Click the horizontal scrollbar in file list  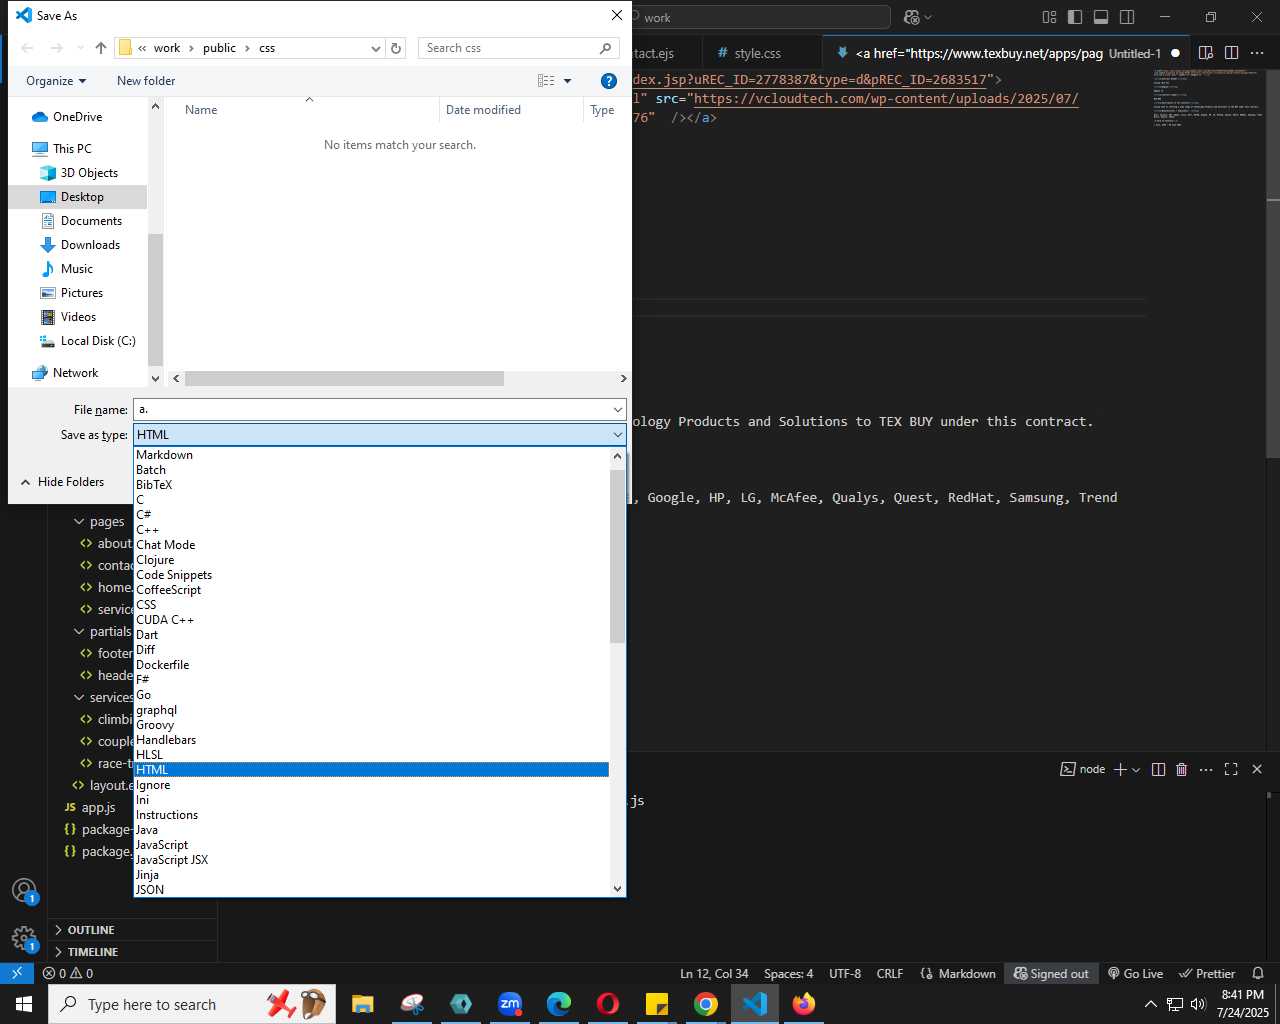pyautogui.click(x=345, y=379)
